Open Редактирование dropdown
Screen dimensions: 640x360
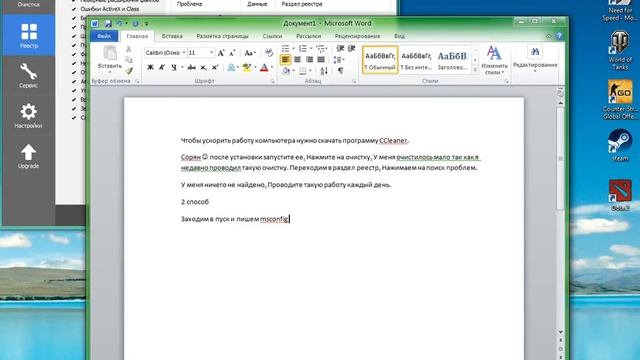[x=535, y=60]
